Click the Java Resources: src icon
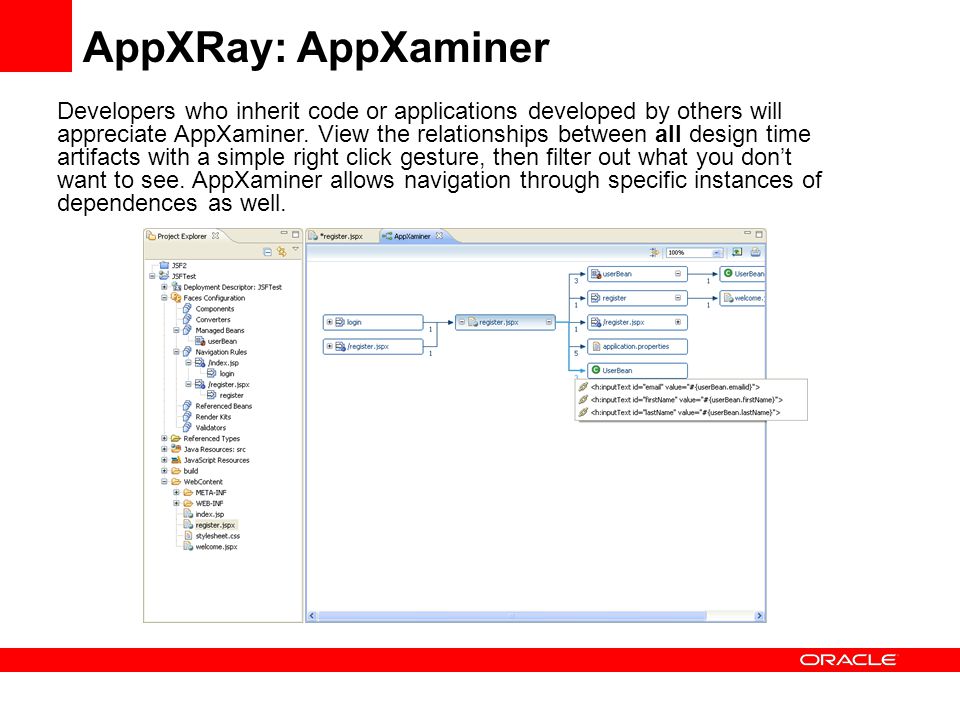 click(x=176, y=449)
